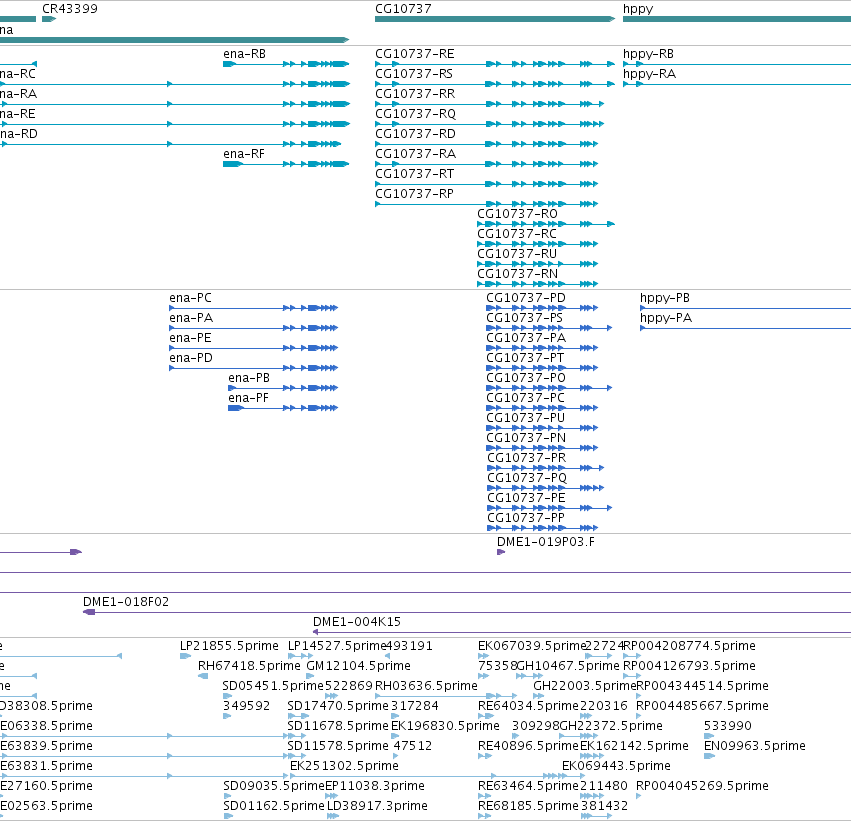Click the CG10737-RU transcript label
The height and width of the screenshot is (821, 851).
(517, 253)
